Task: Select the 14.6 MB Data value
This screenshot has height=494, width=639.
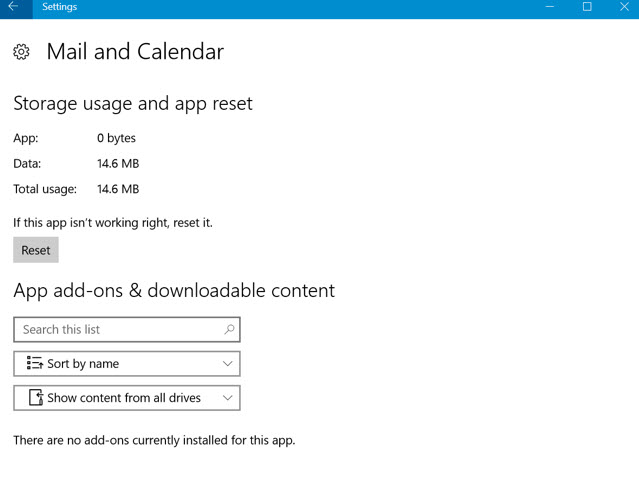Action: pyautogui.click(x=118, y=163)
